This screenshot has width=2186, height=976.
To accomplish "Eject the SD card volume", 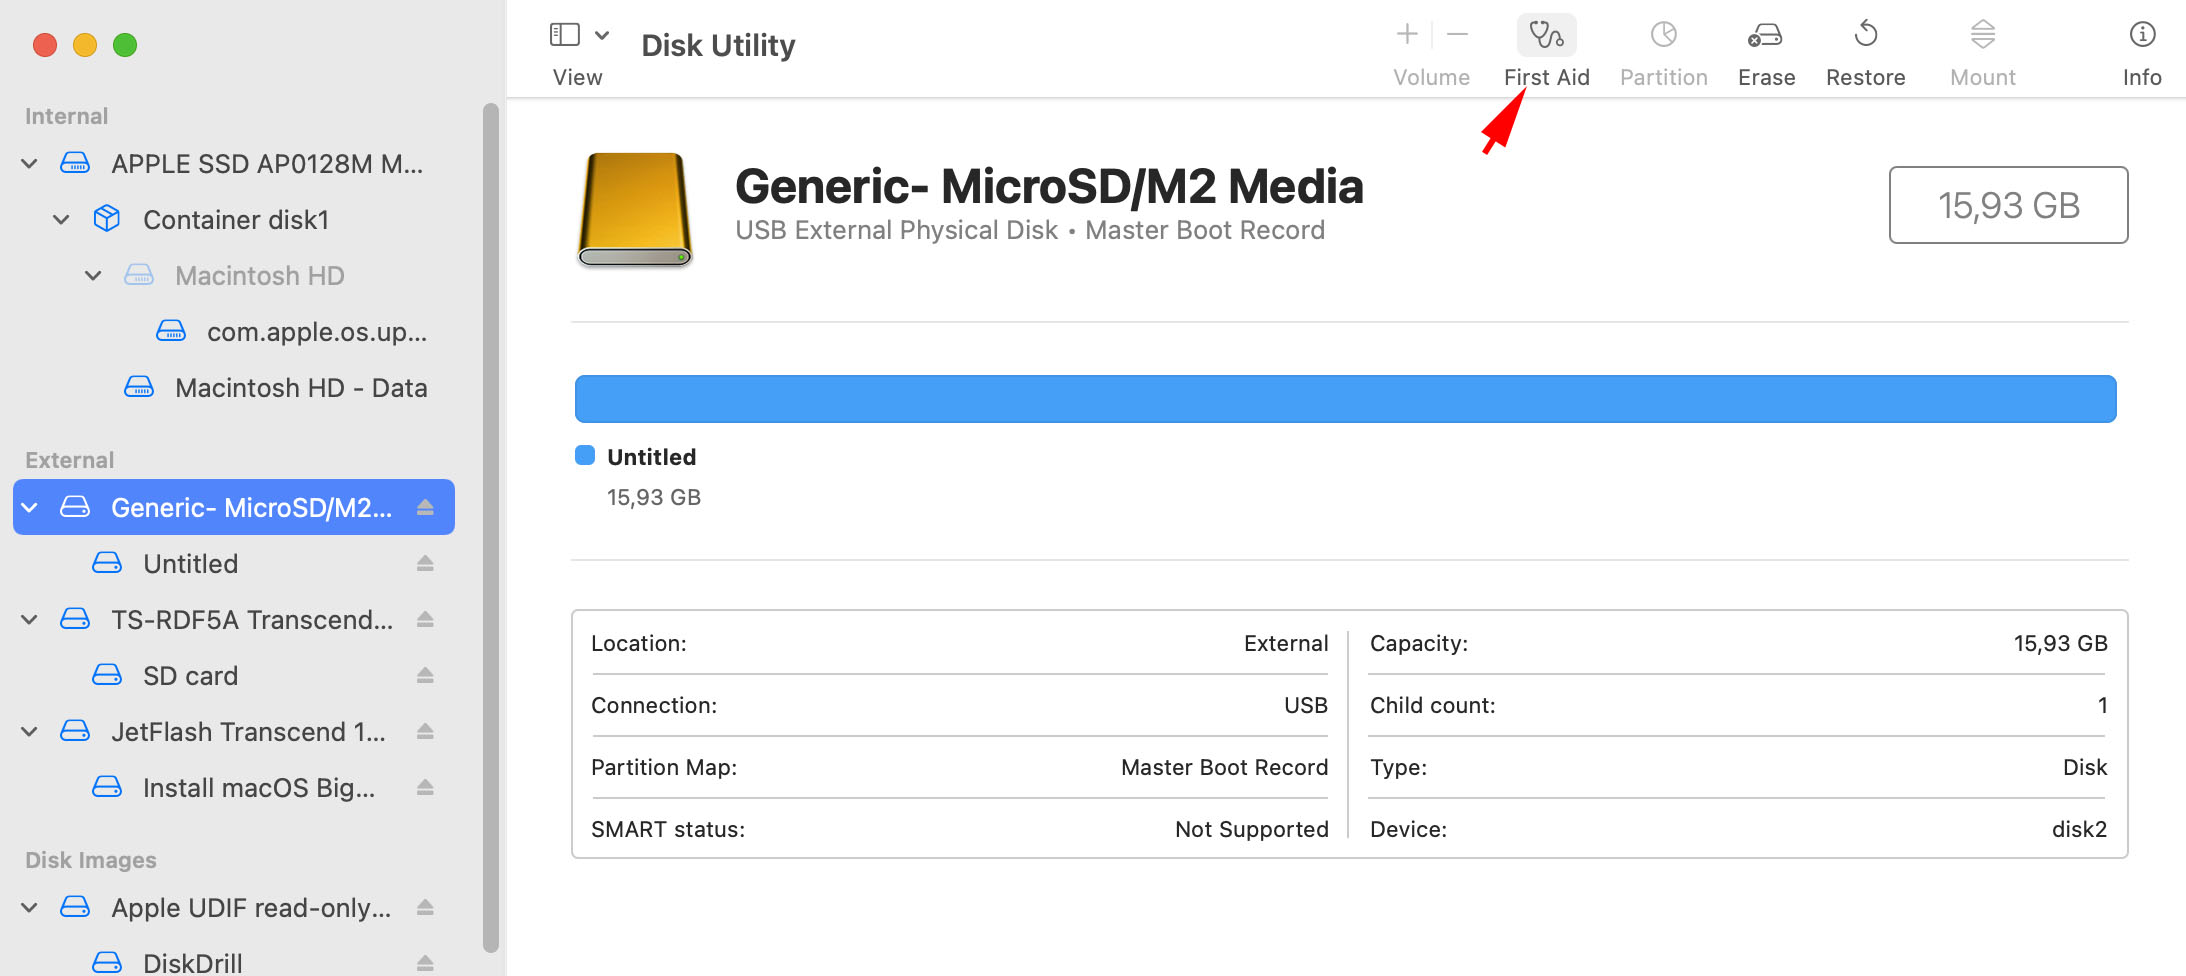I will point(425,675).
